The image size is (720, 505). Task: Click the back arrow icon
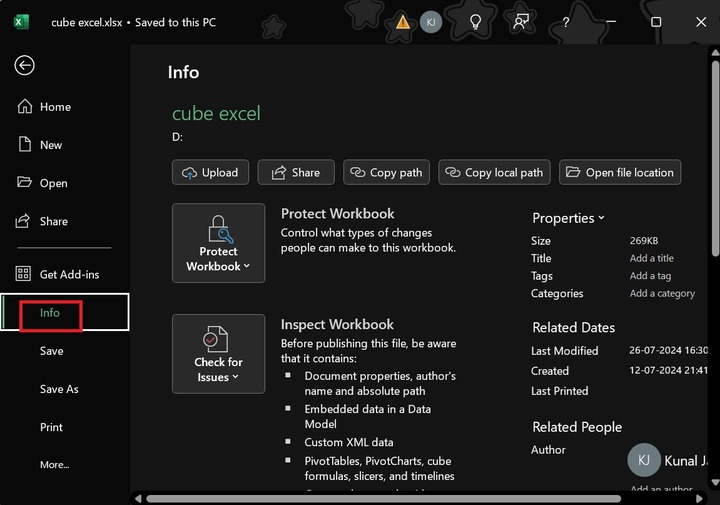(24, 65)
